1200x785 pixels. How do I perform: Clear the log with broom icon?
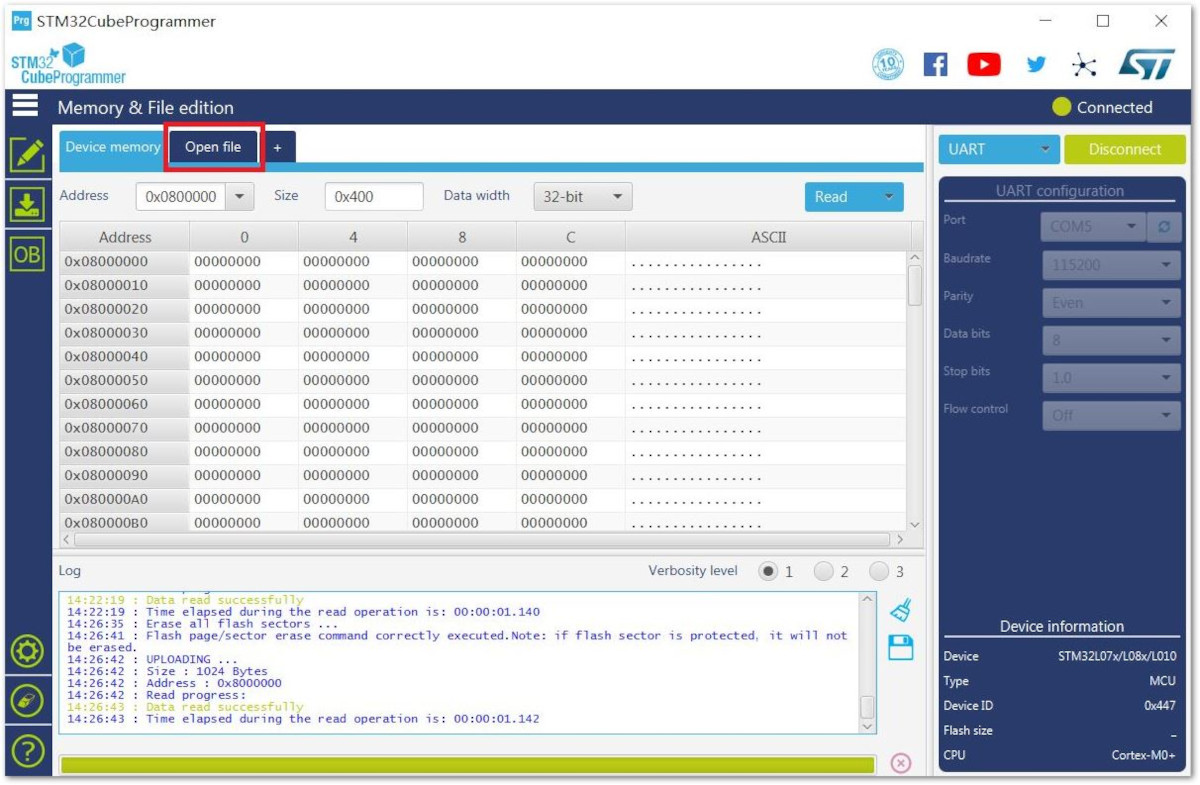pyautogui.click(x=900, y=610)
